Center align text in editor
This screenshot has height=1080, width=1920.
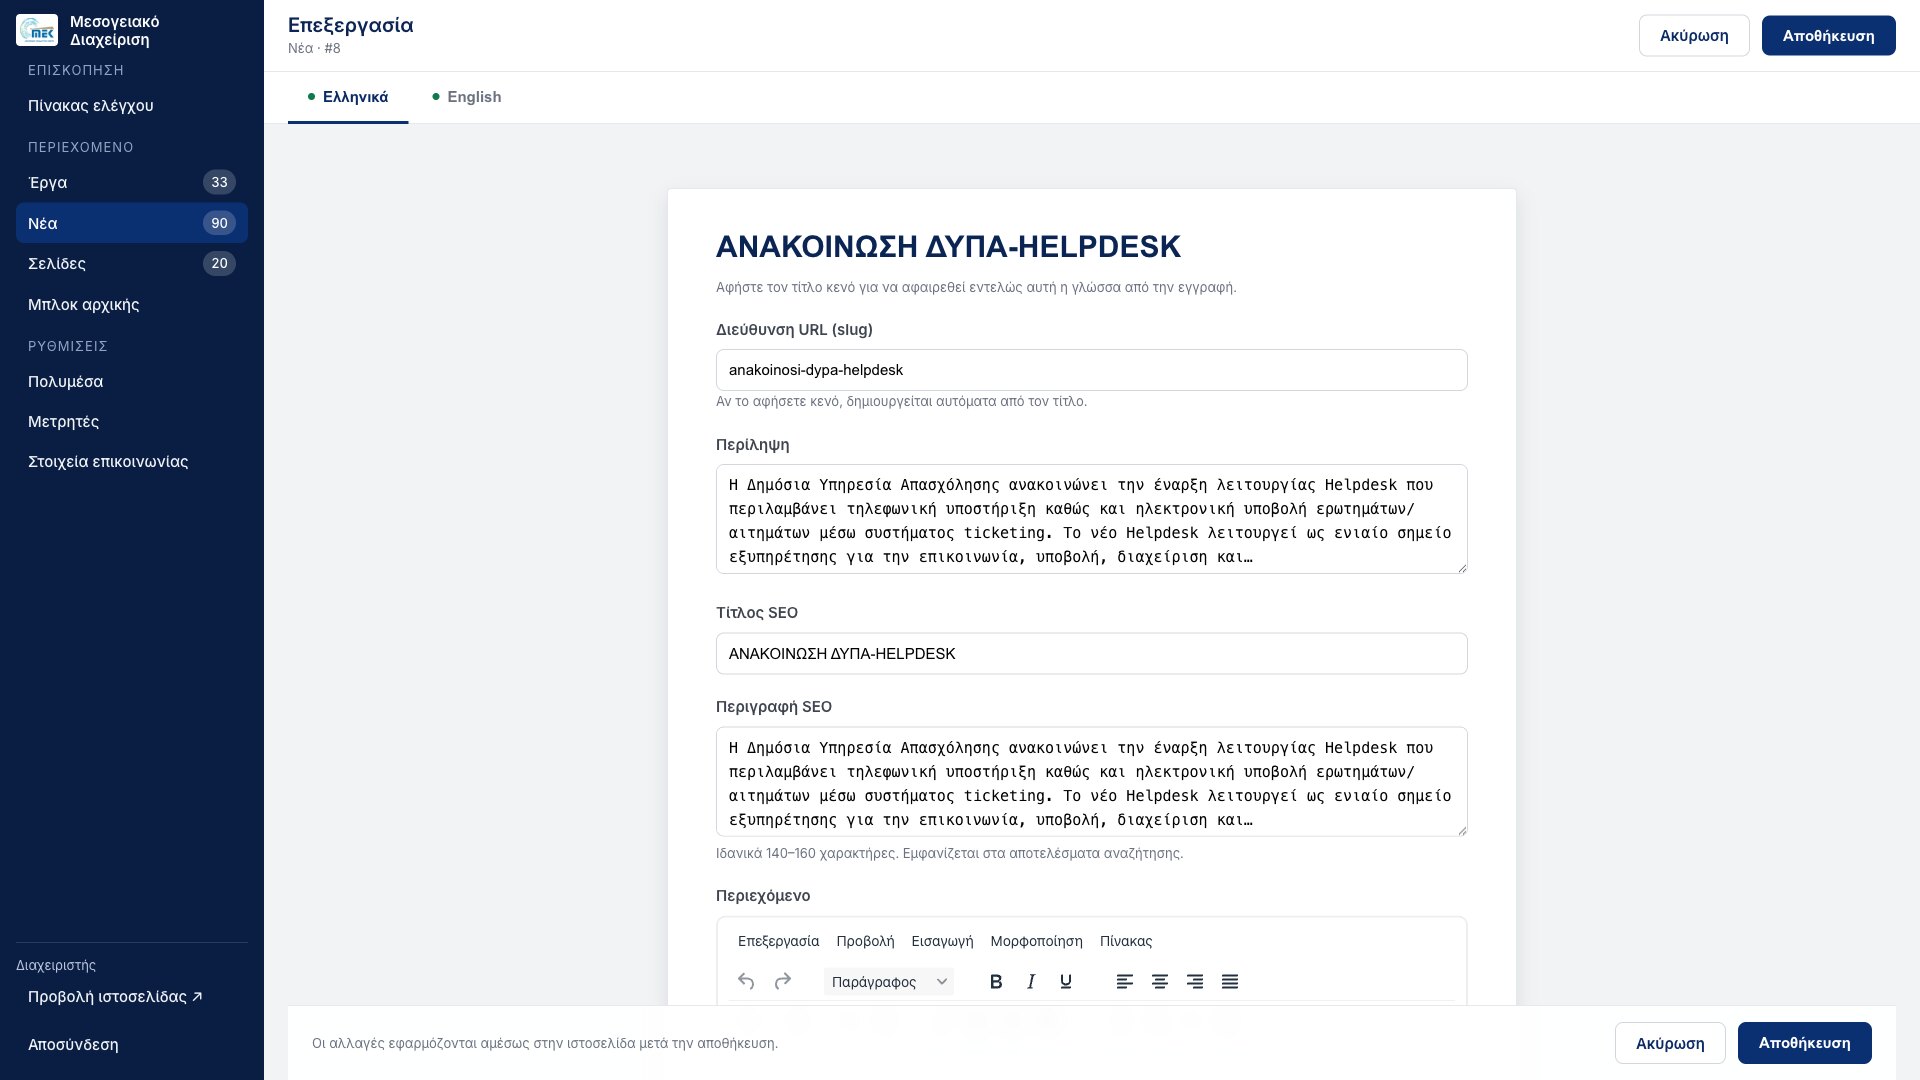tap(1160, 981)
